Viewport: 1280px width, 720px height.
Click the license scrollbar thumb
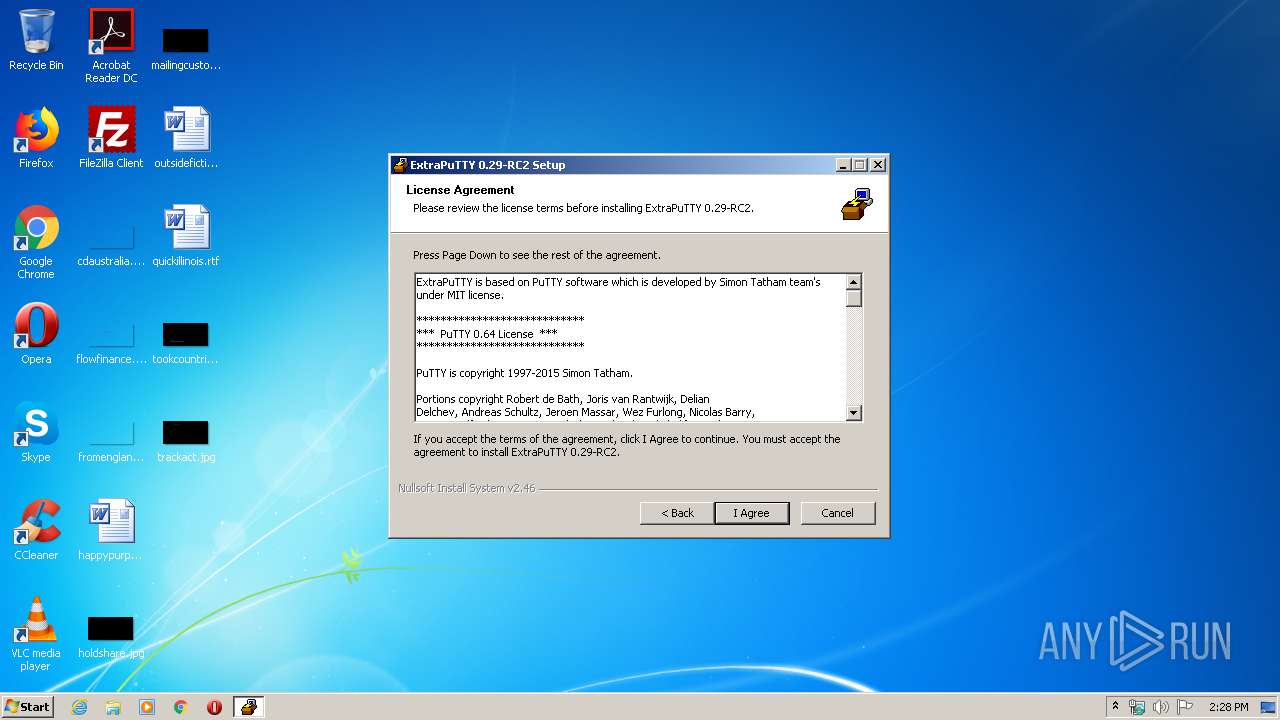click(853, 297)
